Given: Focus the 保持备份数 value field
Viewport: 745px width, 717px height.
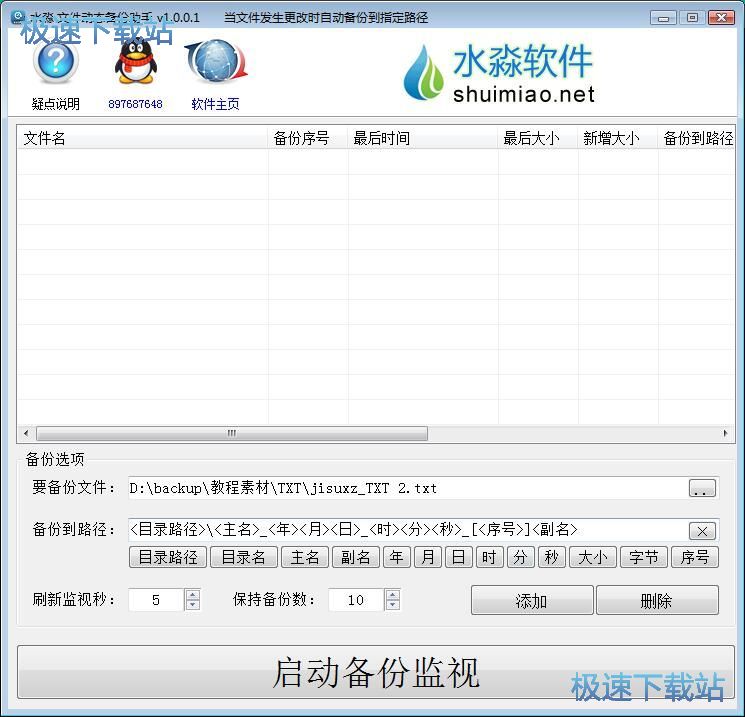Looking at the screenshot, I should click(x=356, y=600).
